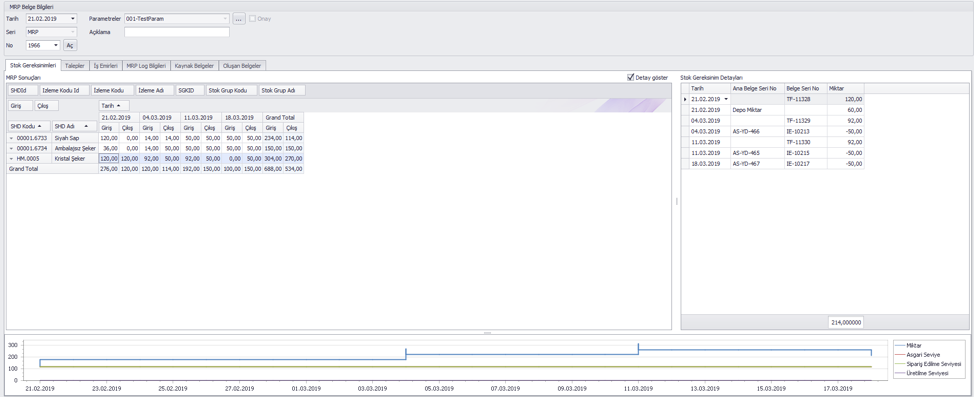Click the İzleme Kodu Id field button
This screenshot has height=397, width=974.
click(x=65, y=91)
